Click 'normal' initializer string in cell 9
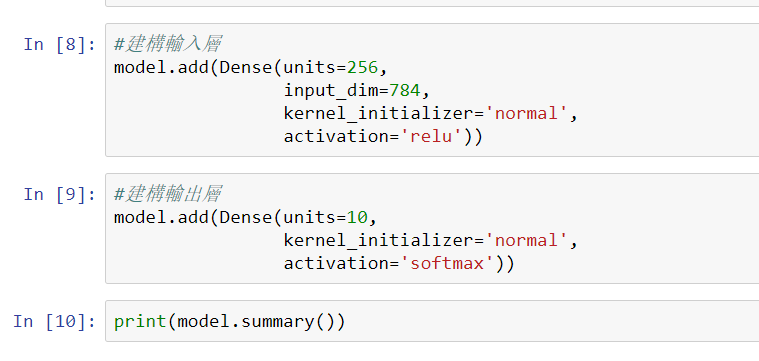This screenshot has width=759, height=361. point(526,241)
